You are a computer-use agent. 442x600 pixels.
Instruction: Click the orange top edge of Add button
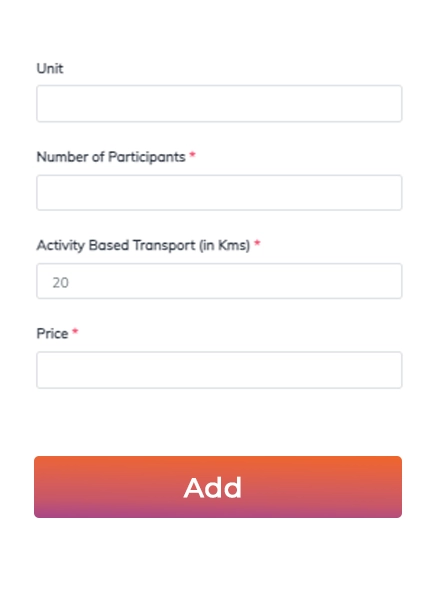(218, 459)
